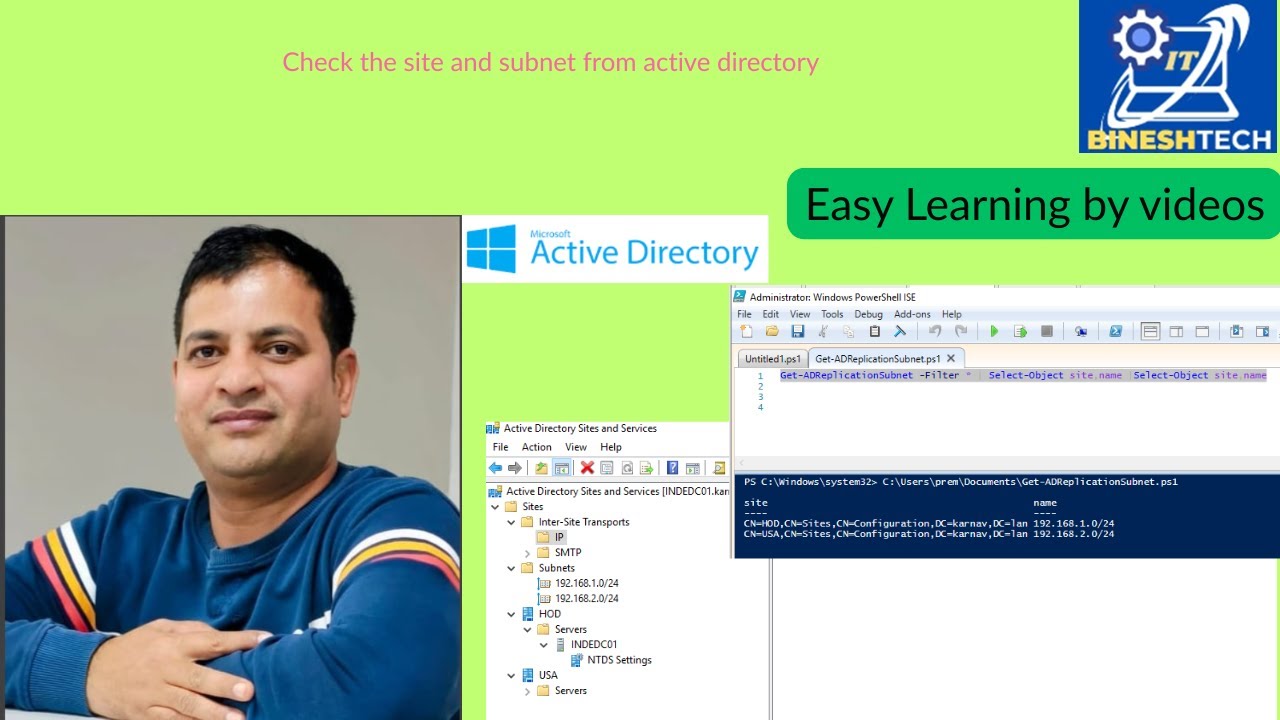Click Stop Operation square icon in ISE
This screenshot has width=1280, height=720.
coord(1047,331)
